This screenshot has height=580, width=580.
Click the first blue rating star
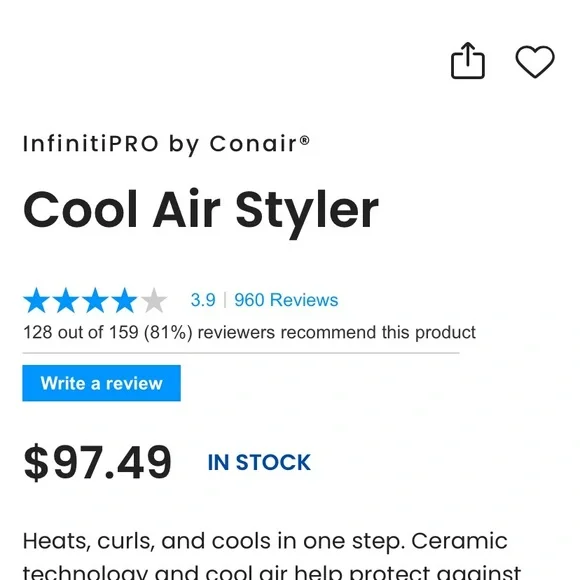tap(37, 300)
